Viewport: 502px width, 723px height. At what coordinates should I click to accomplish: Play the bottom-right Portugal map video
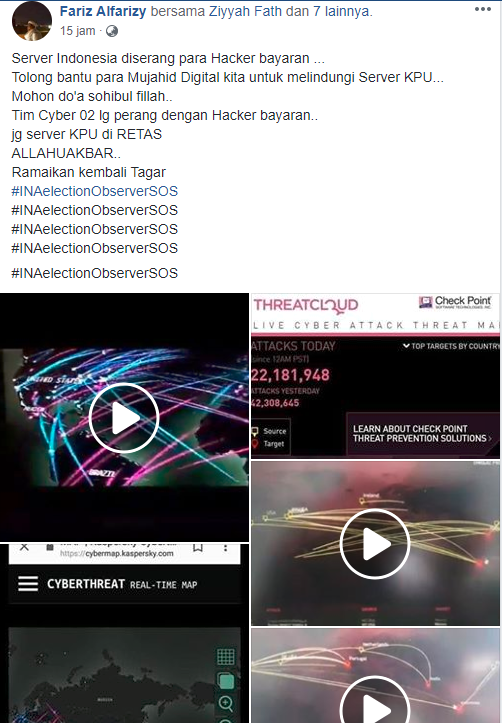coord(375,701)
